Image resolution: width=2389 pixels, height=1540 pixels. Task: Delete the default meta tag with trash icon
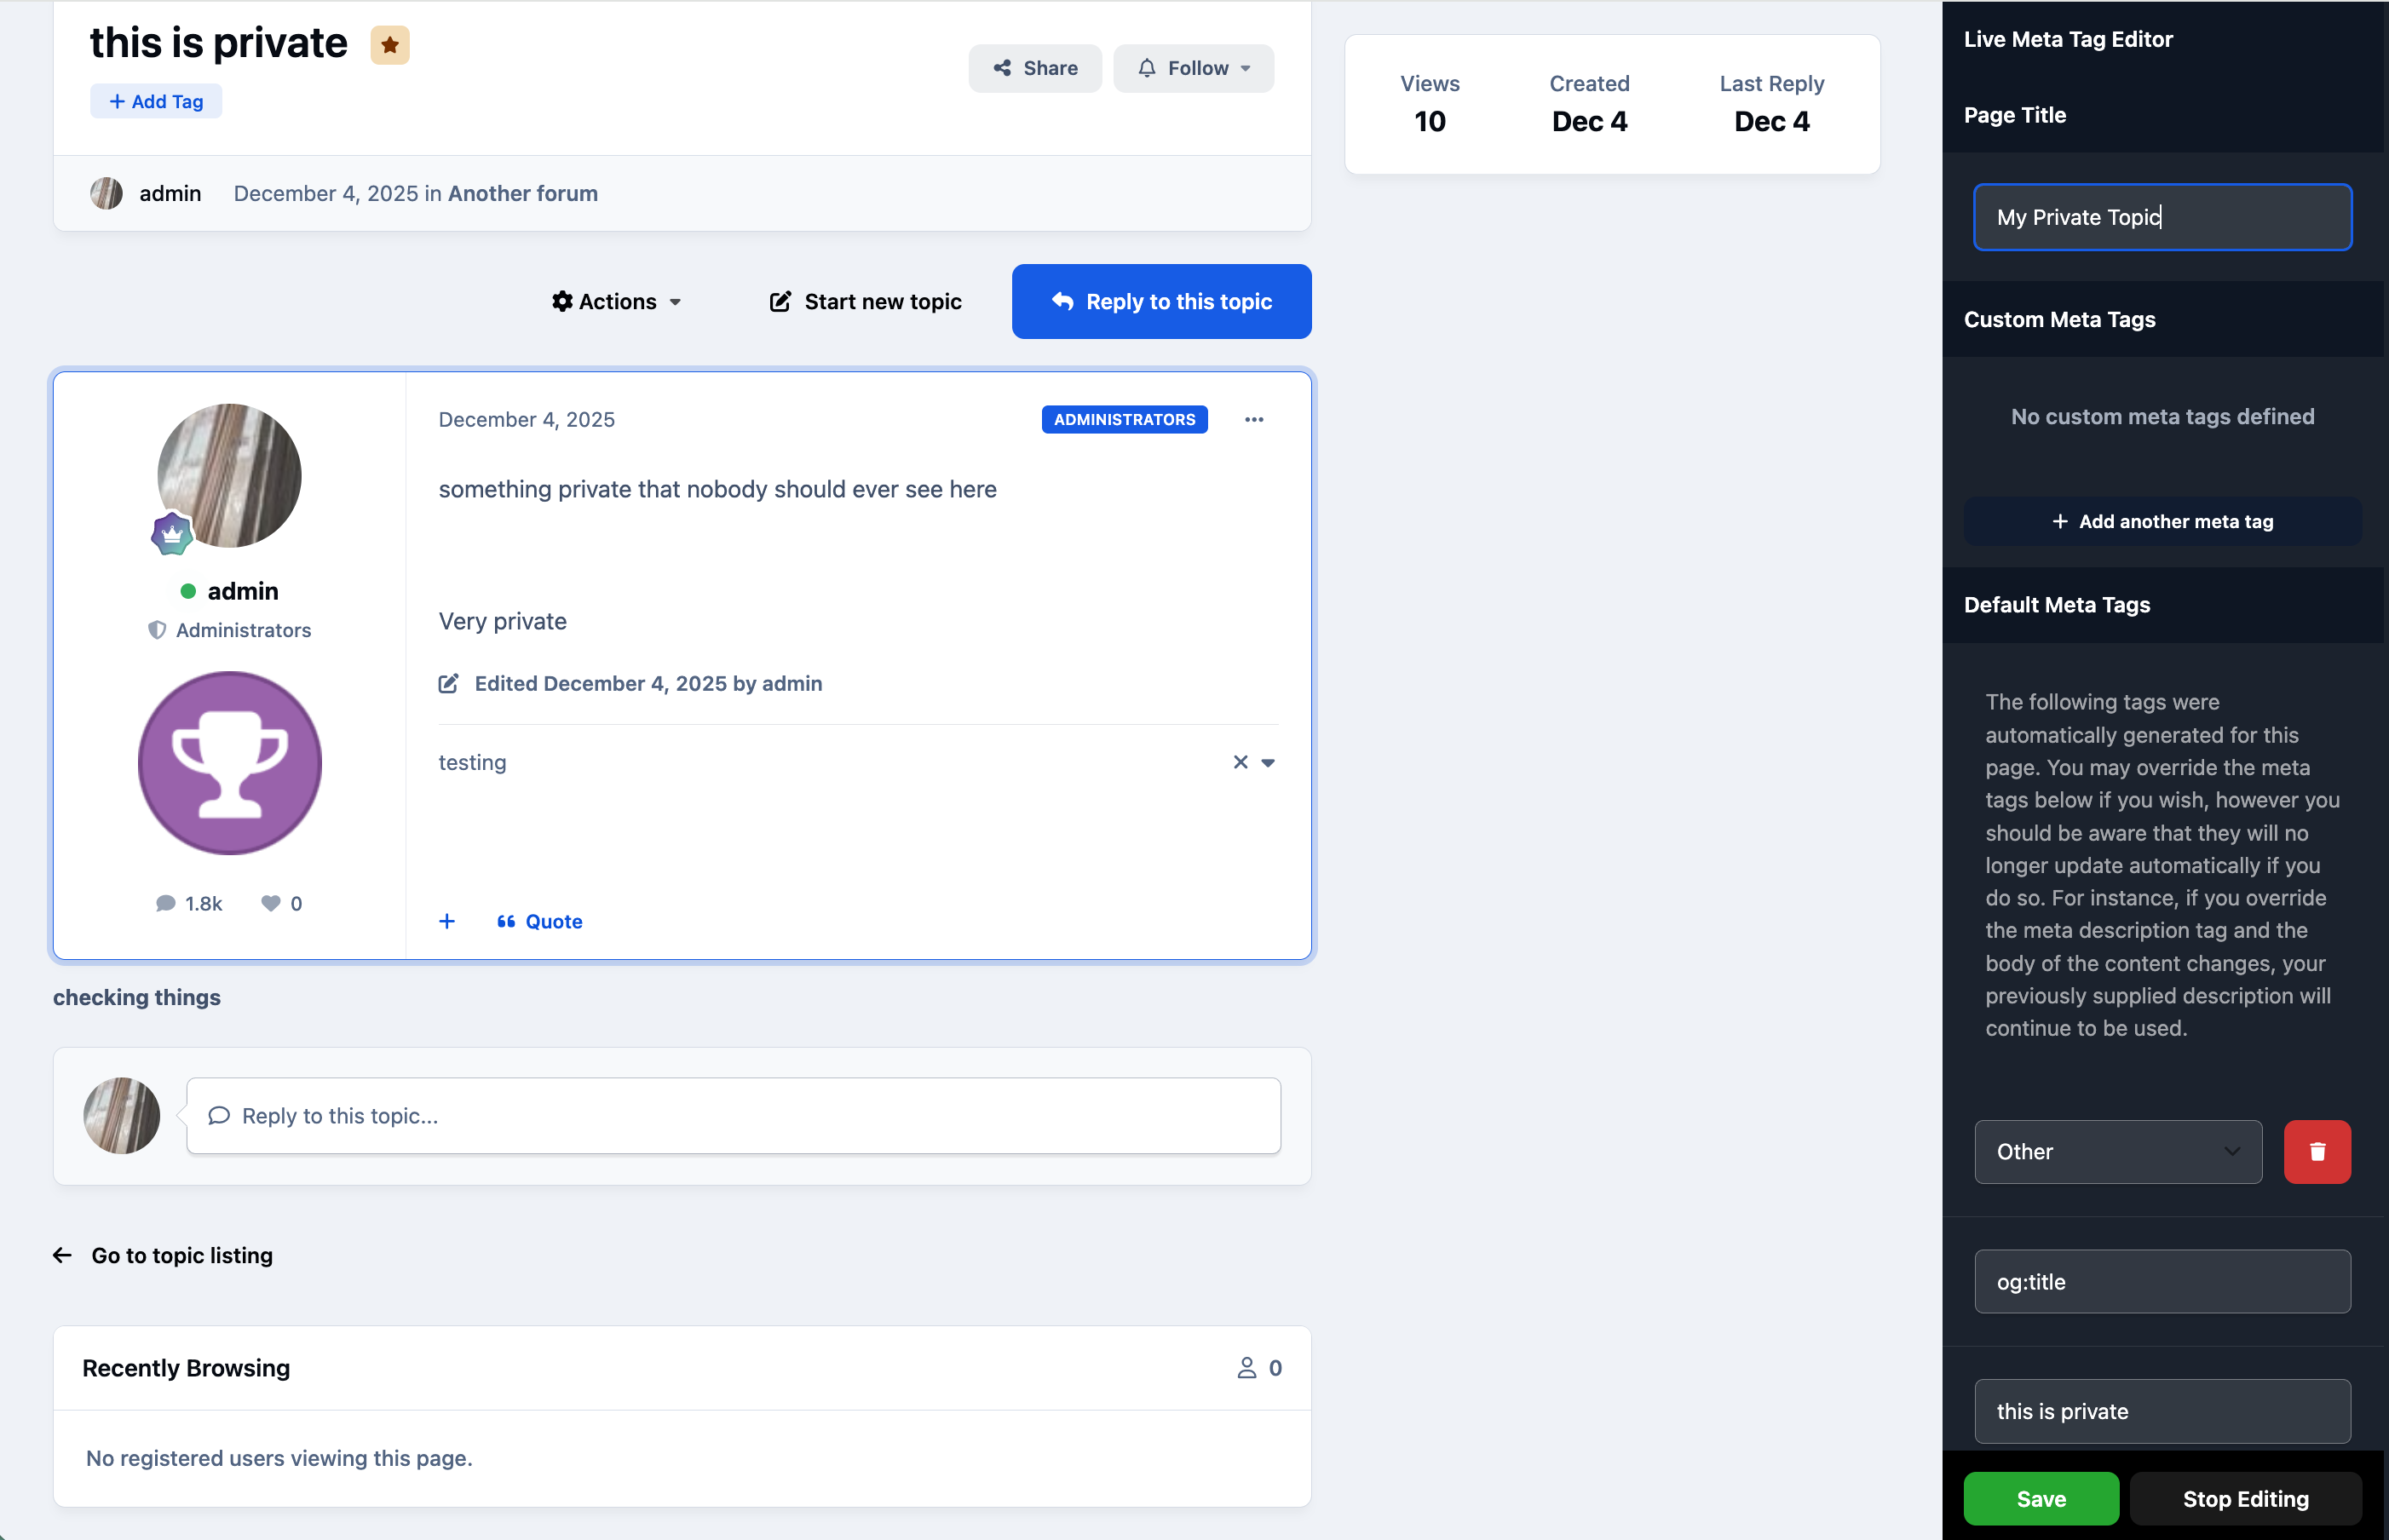click(2317, 1152)
